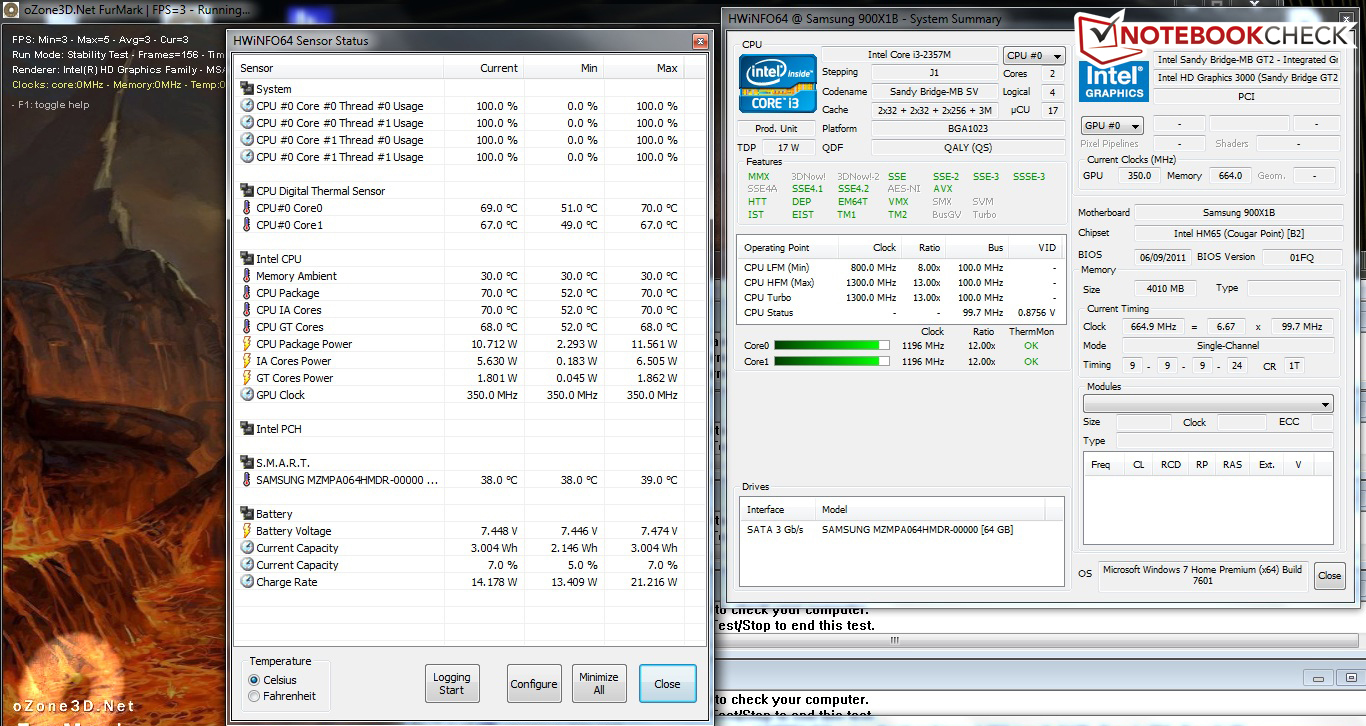The image size is (1366, 726).
Task: Close the Sensor Status window via Close button
Action: 667,684
